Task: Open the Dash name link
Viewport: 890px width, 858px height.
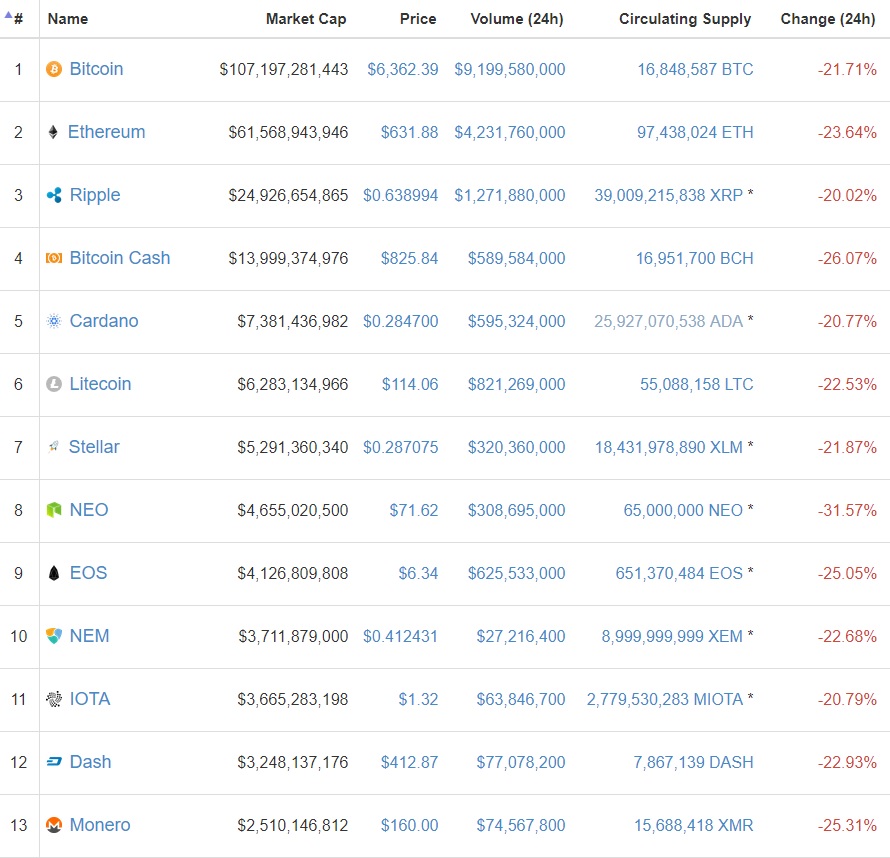Action: click(x=90, y=762)
